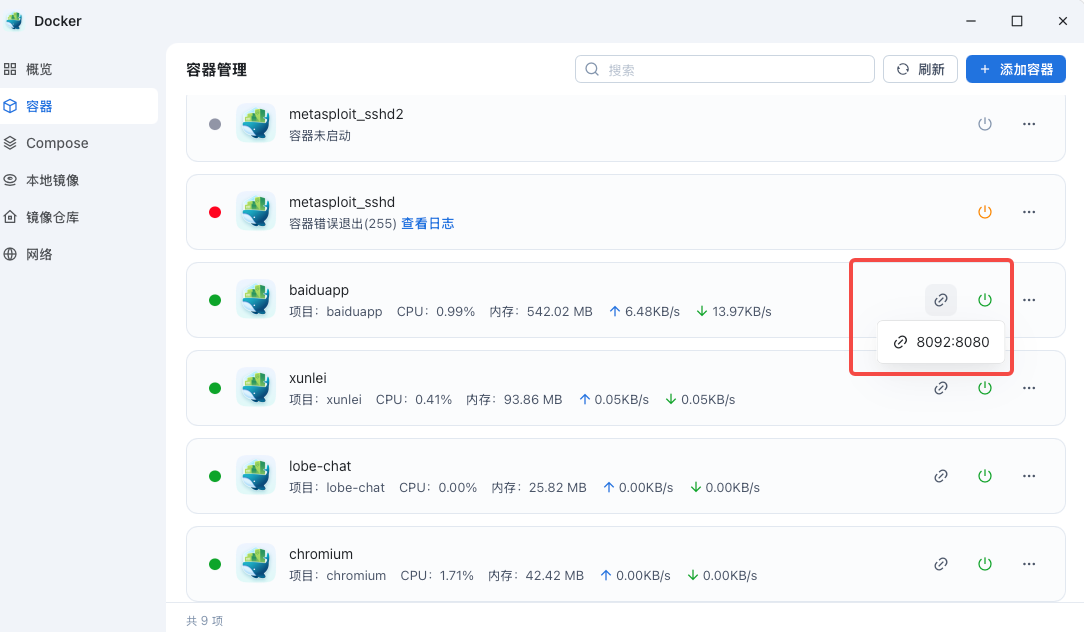The height and width of the screenshot is (632, 1084).
Task: Click baiduapp memory value 542.02 MB
Action: [559, 312]
